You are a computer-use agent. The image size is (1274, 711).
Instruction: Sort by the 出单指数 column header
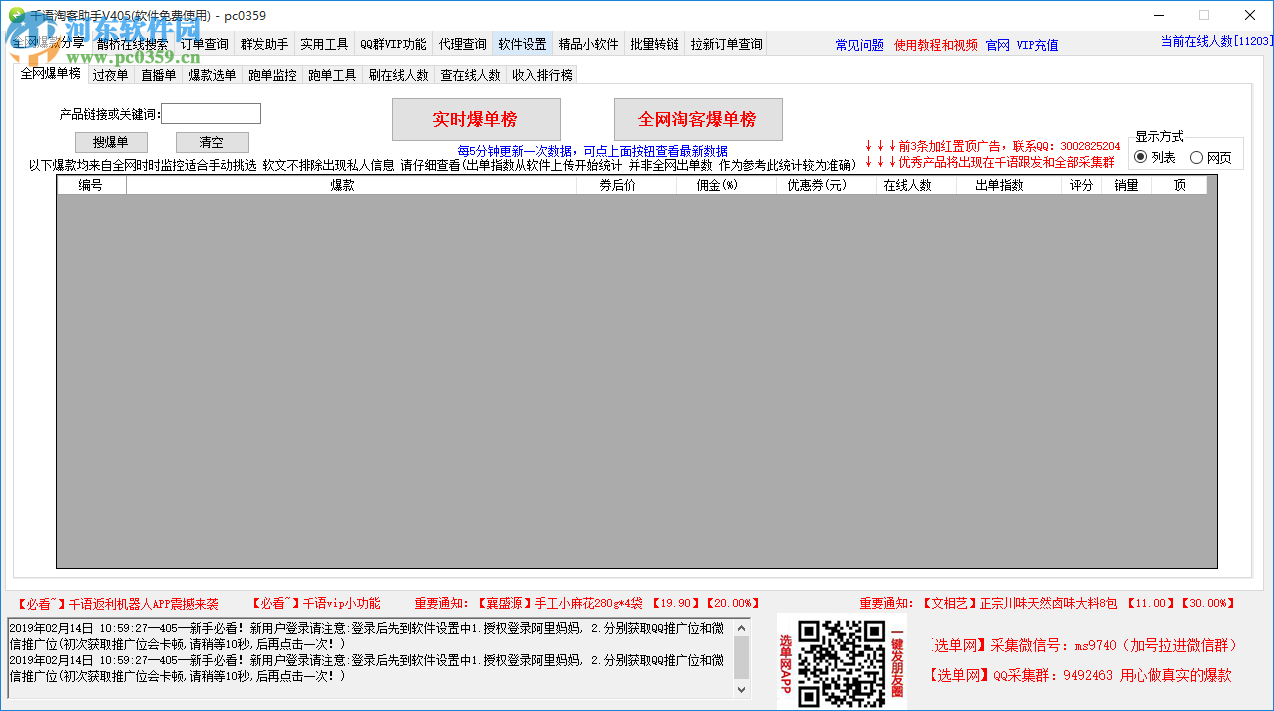pos(1008,185)
